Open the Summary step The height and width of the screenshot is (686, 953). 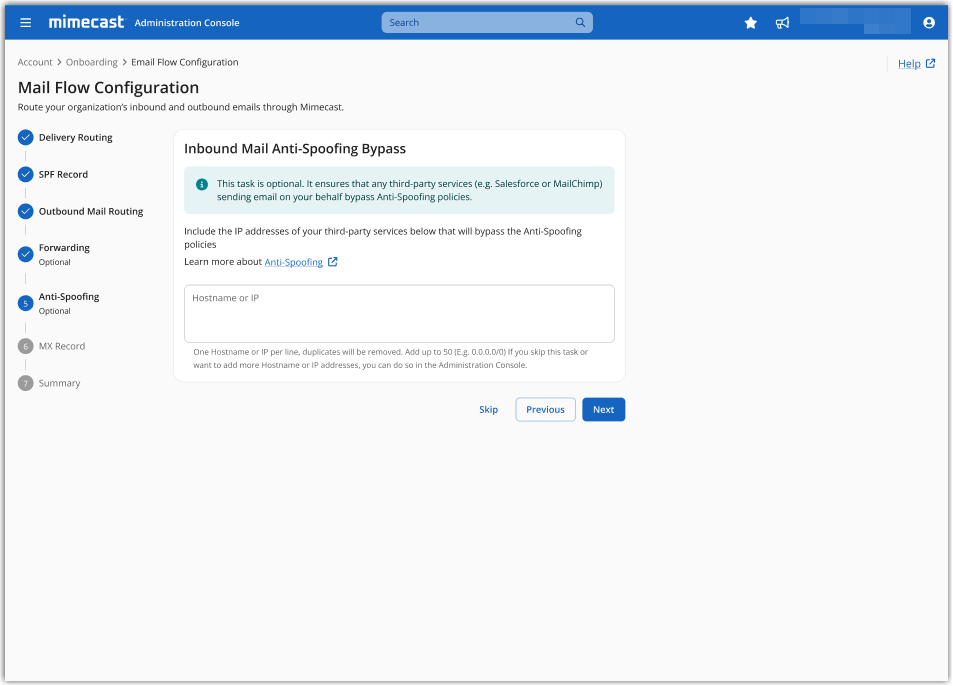[59, 383]
